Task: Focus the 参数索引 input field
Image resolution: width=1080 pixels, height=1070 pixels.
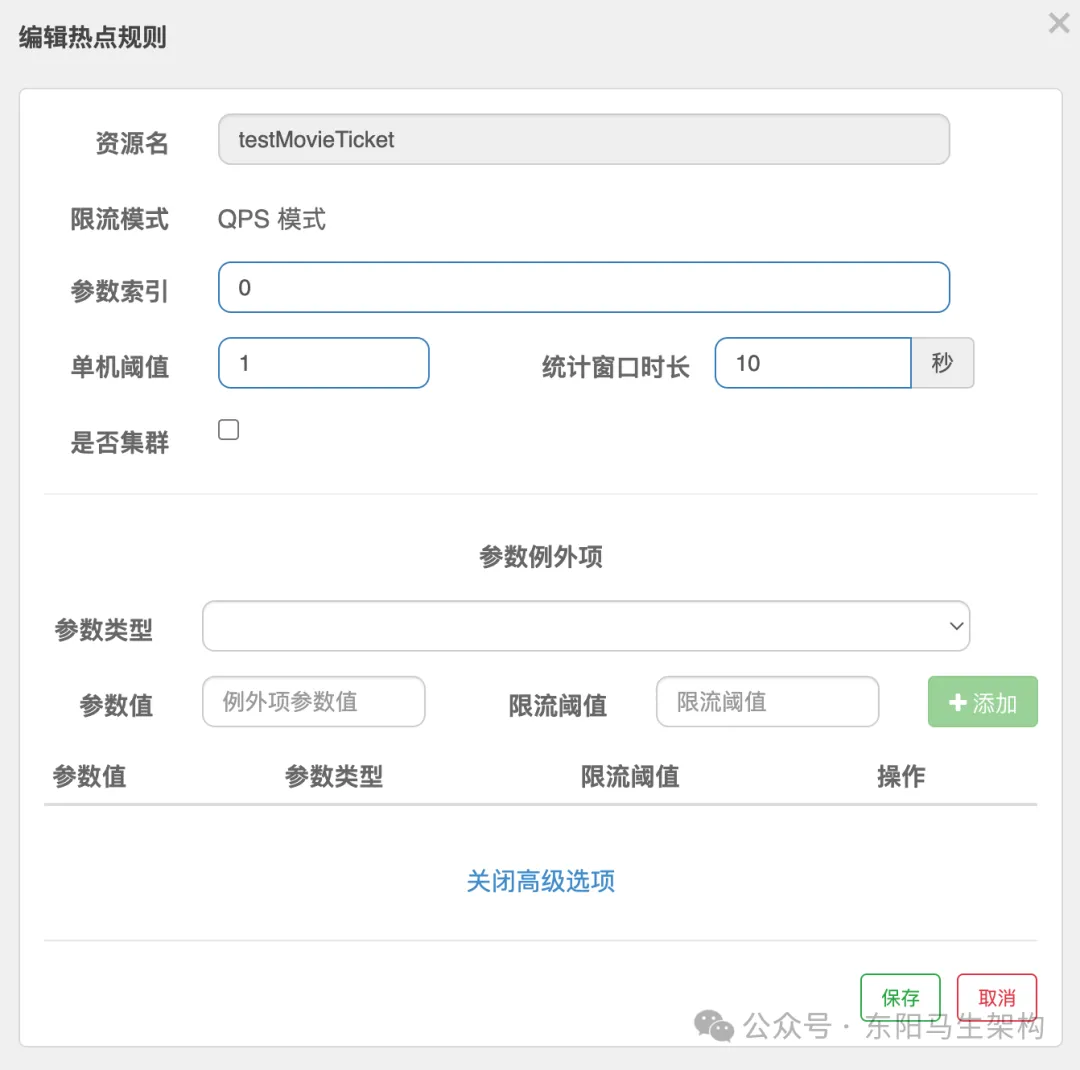Action: pyautogui.click(x=583, y=288)
